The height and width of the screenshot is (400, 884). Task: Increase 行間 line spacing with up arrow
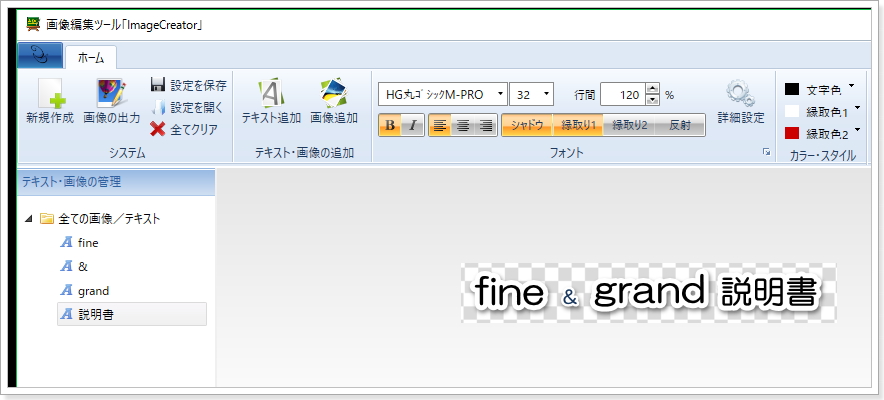click(x=652, y=88)
